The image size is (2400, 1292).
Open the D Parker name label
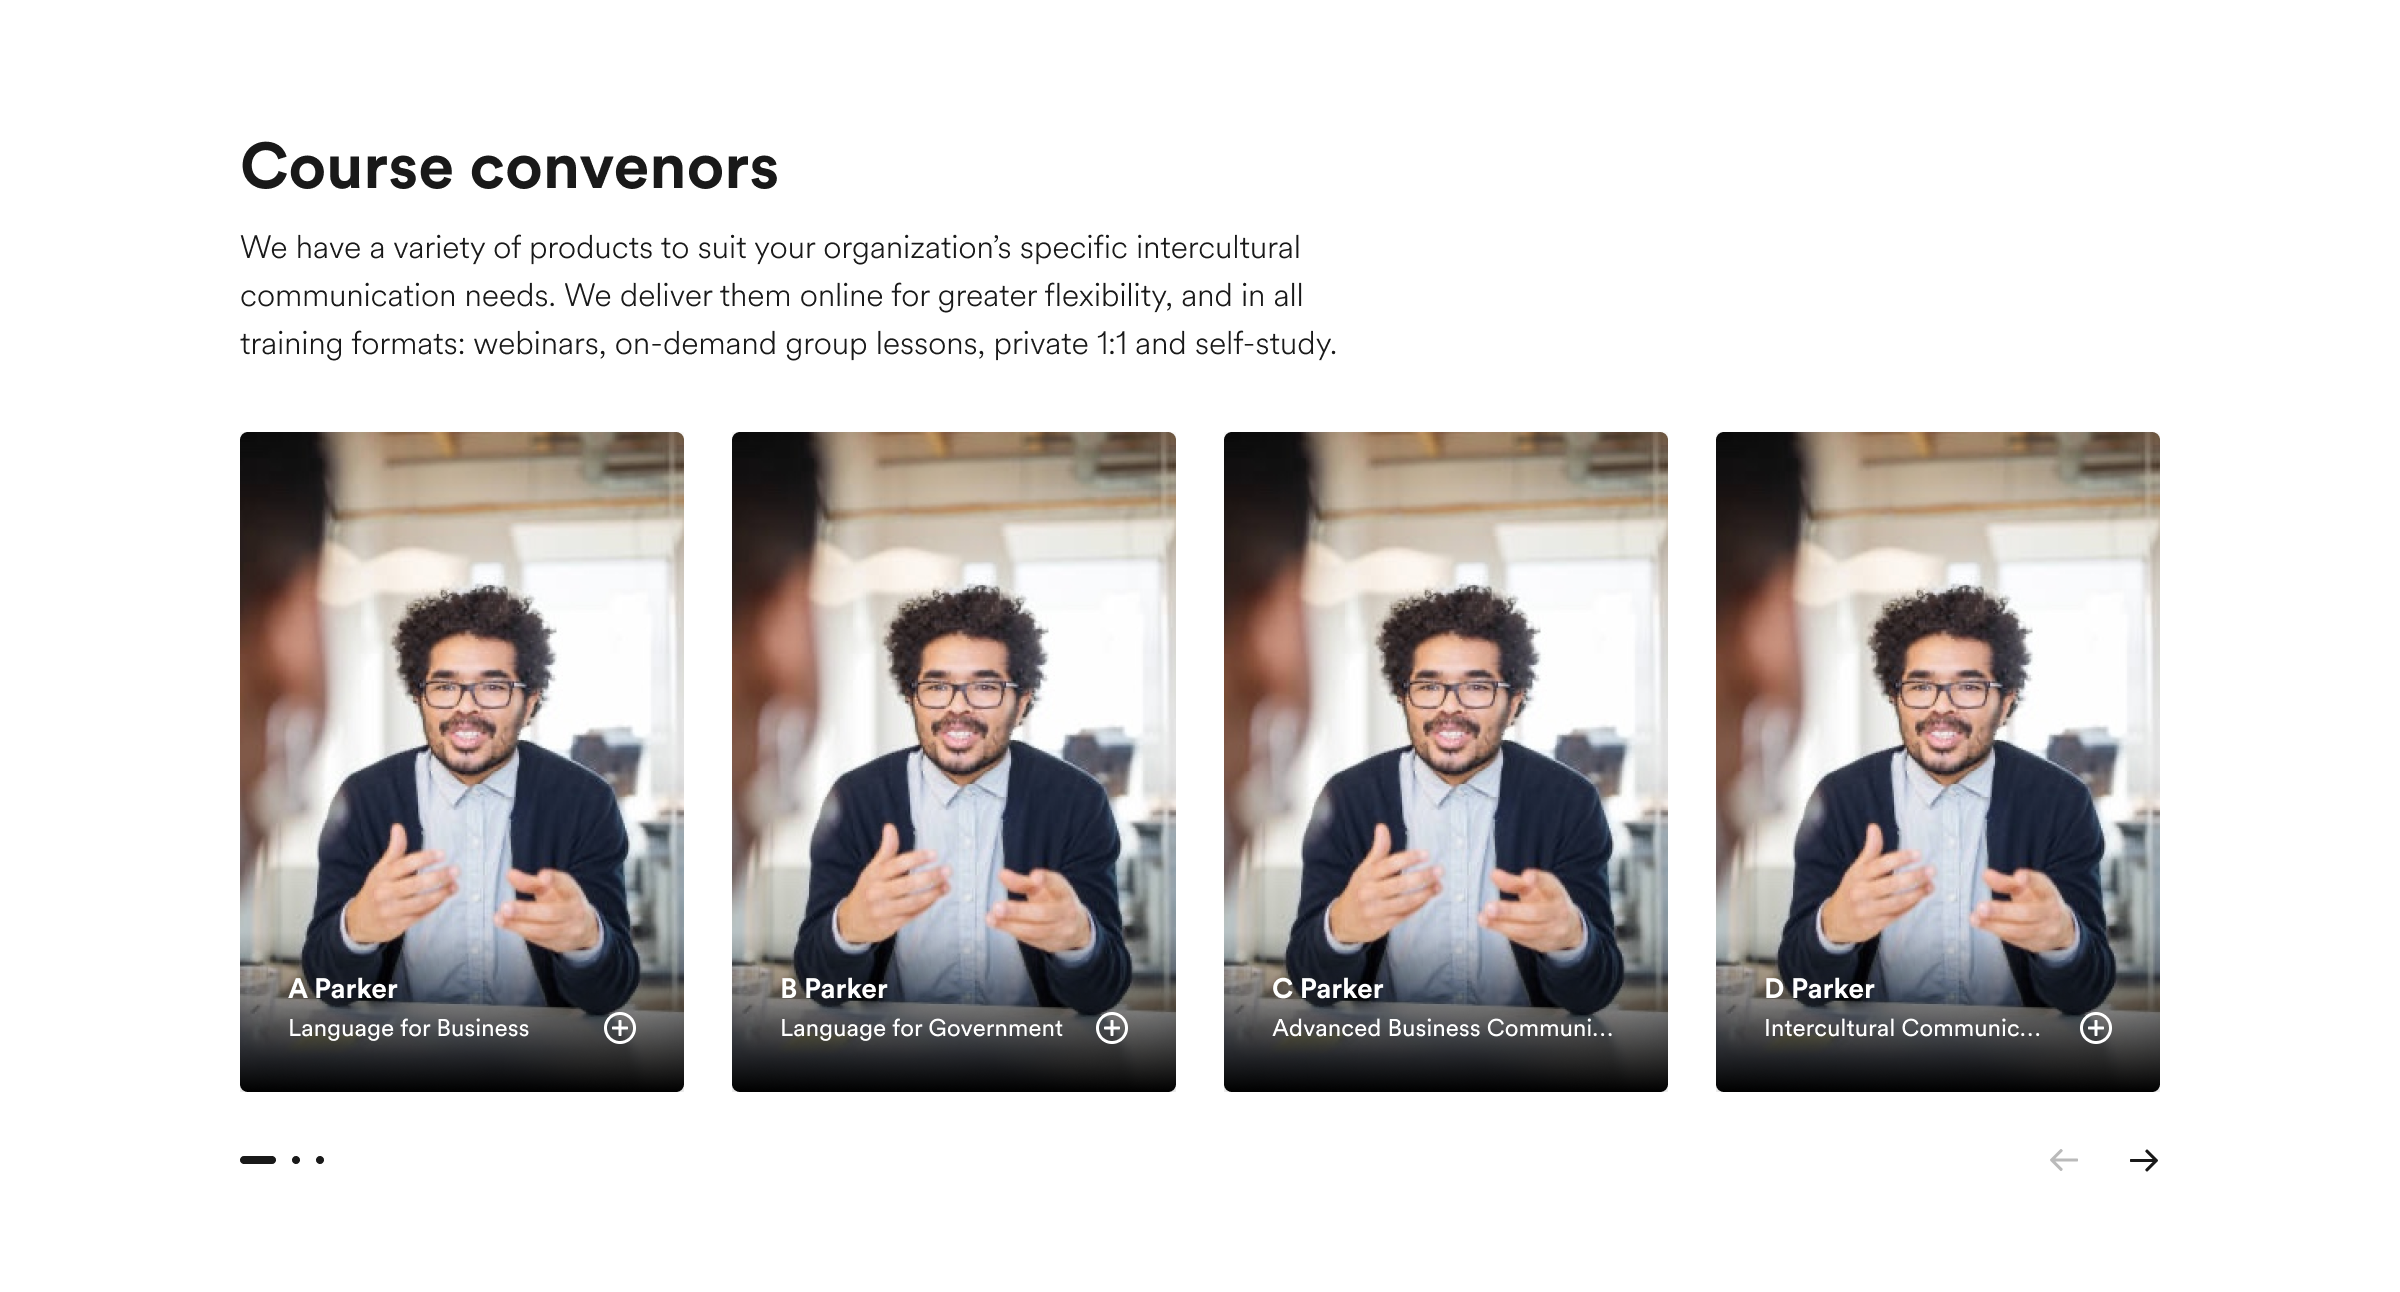1819,989
